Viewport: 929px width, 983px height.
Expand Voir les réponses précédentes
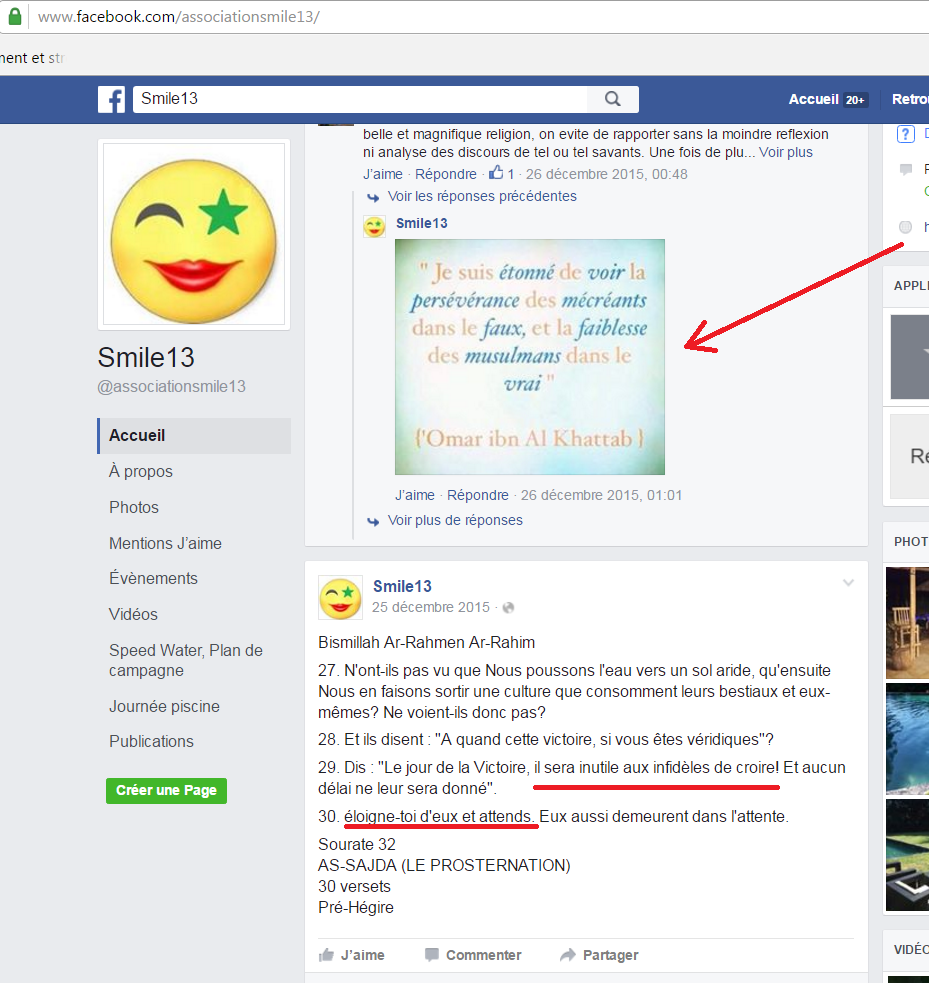tap(481, 197)
